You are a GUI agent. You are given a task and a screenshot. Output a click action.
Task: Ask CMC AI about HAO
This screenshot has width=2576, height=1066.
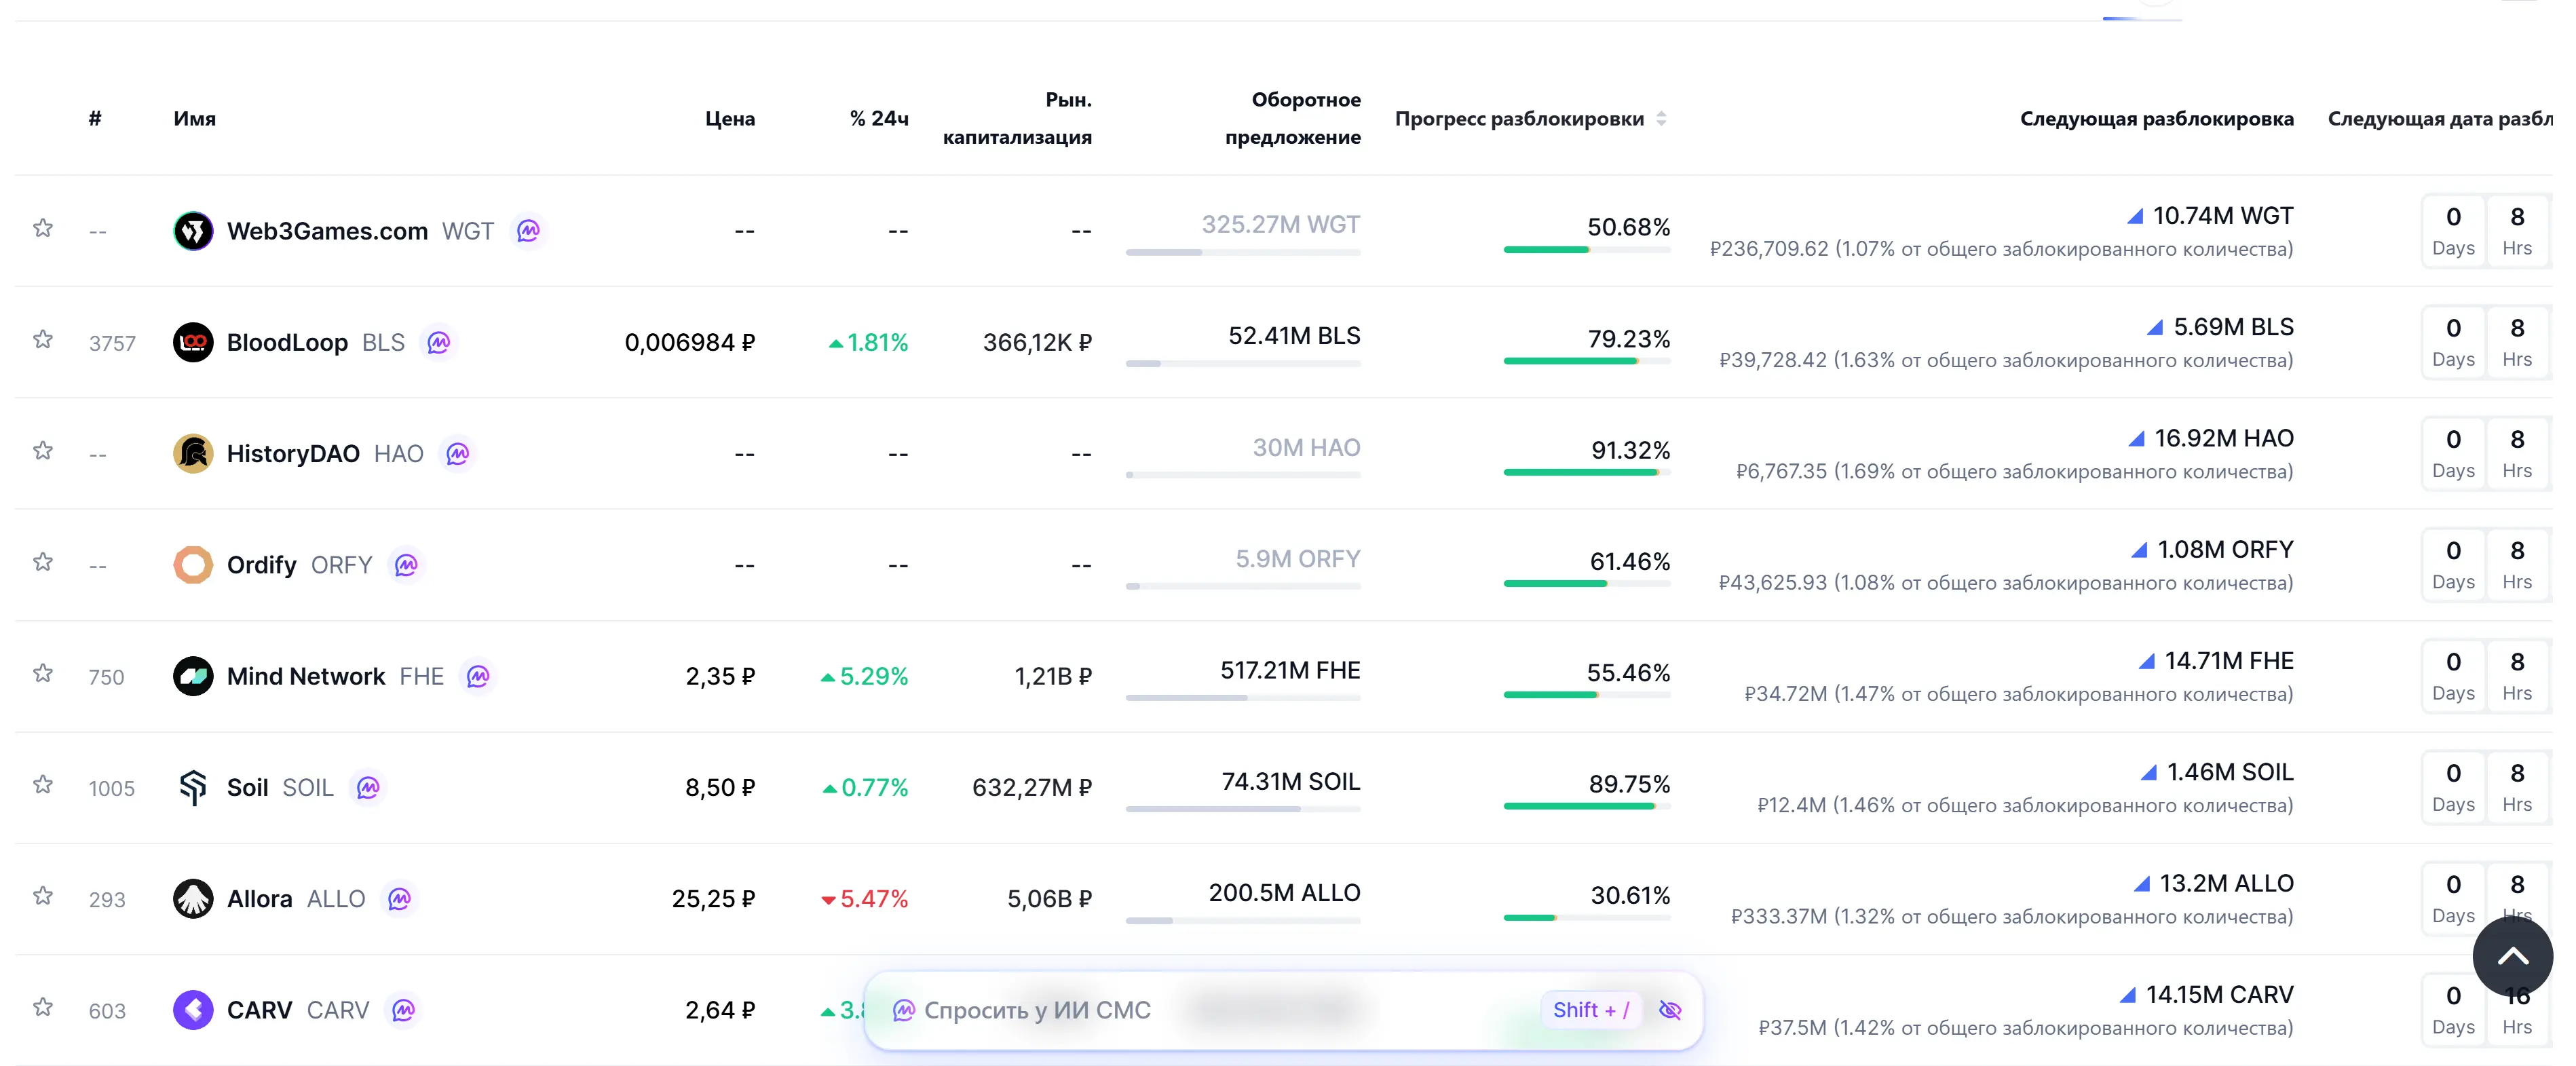click(x=458, y=453)
